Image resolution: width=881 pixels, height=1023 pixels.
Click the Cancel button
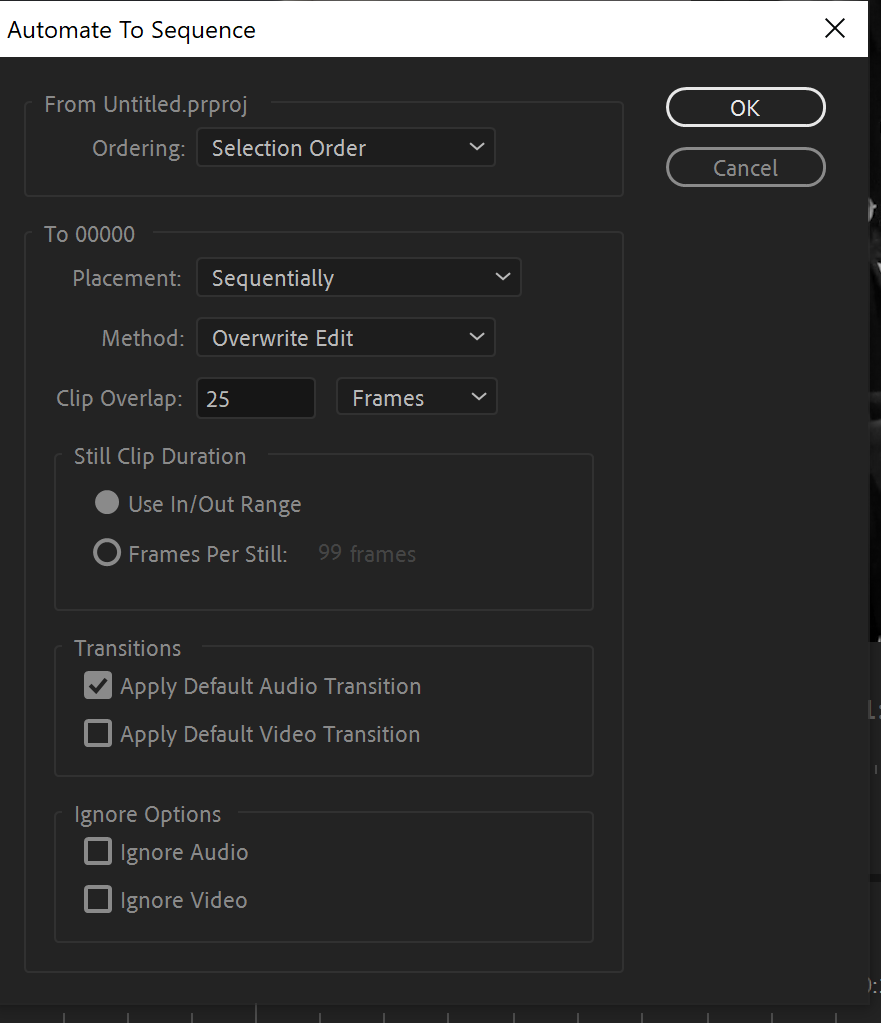pyautogui.click(x=745, y=168)
